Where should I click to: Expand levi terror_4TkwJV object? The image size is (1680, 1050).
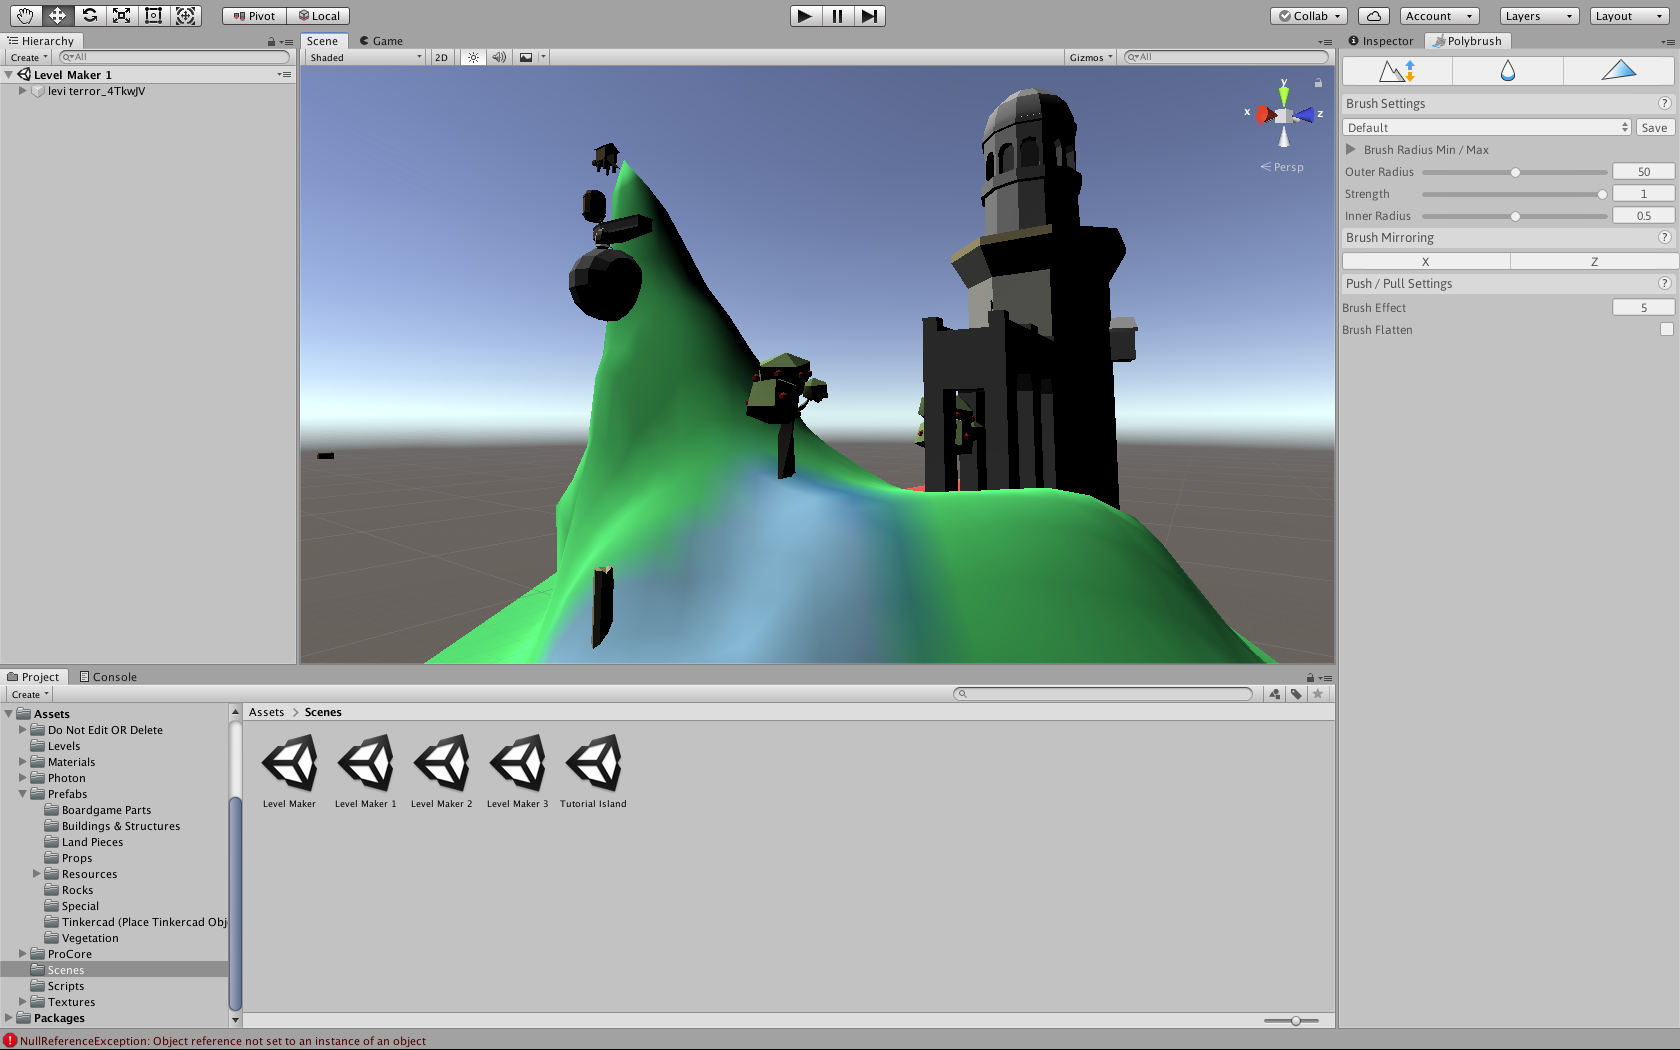point(22,91)
